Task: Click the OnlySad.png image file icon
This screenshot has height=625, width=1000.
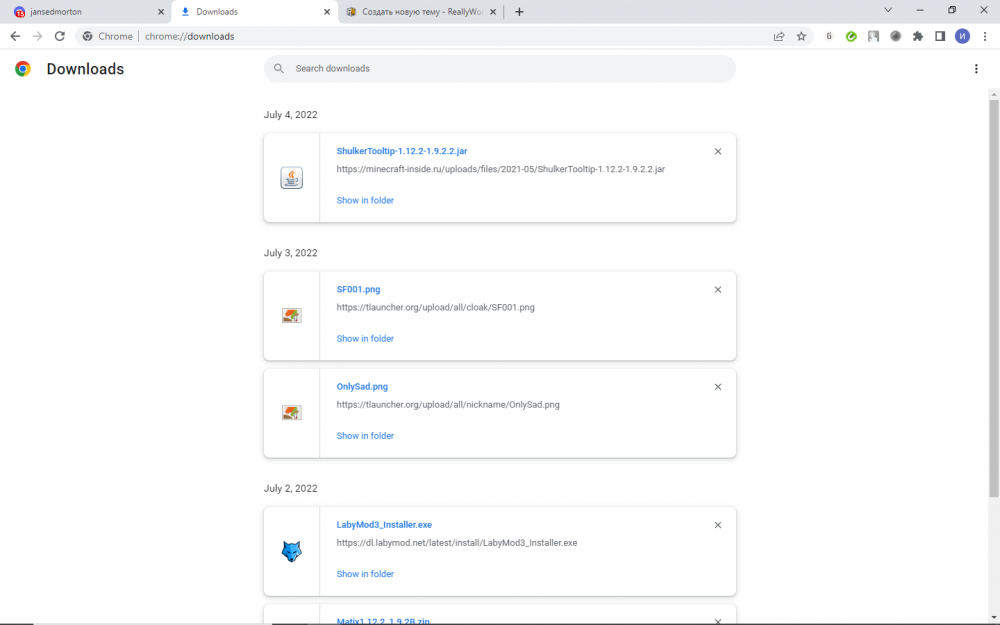Action: coord(291,413)
